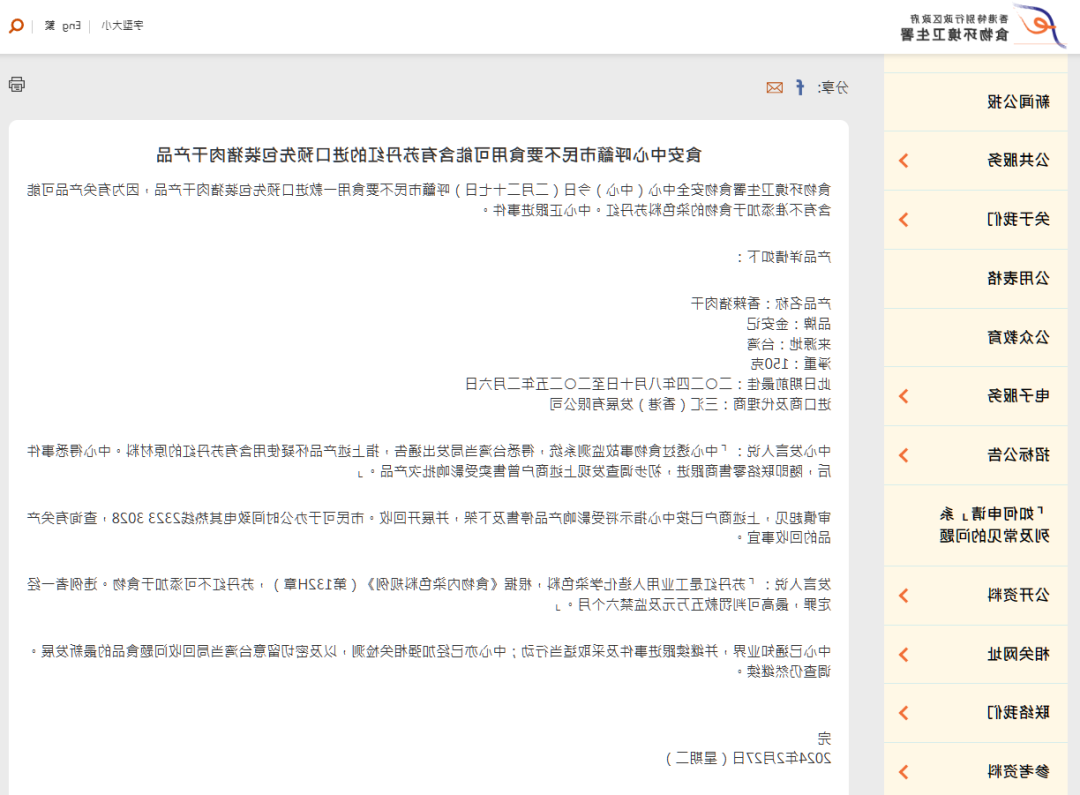
Task: Share the article via email envelope icon
Action: (x=774, y=88)
